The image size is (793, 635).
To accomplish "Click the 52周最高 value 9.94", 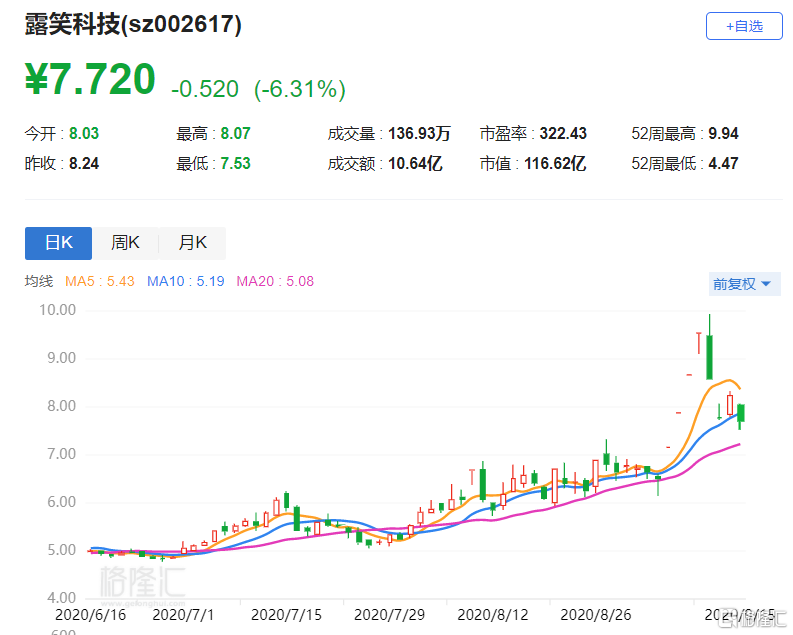I will pyautogui.click(x=723, y=133).
